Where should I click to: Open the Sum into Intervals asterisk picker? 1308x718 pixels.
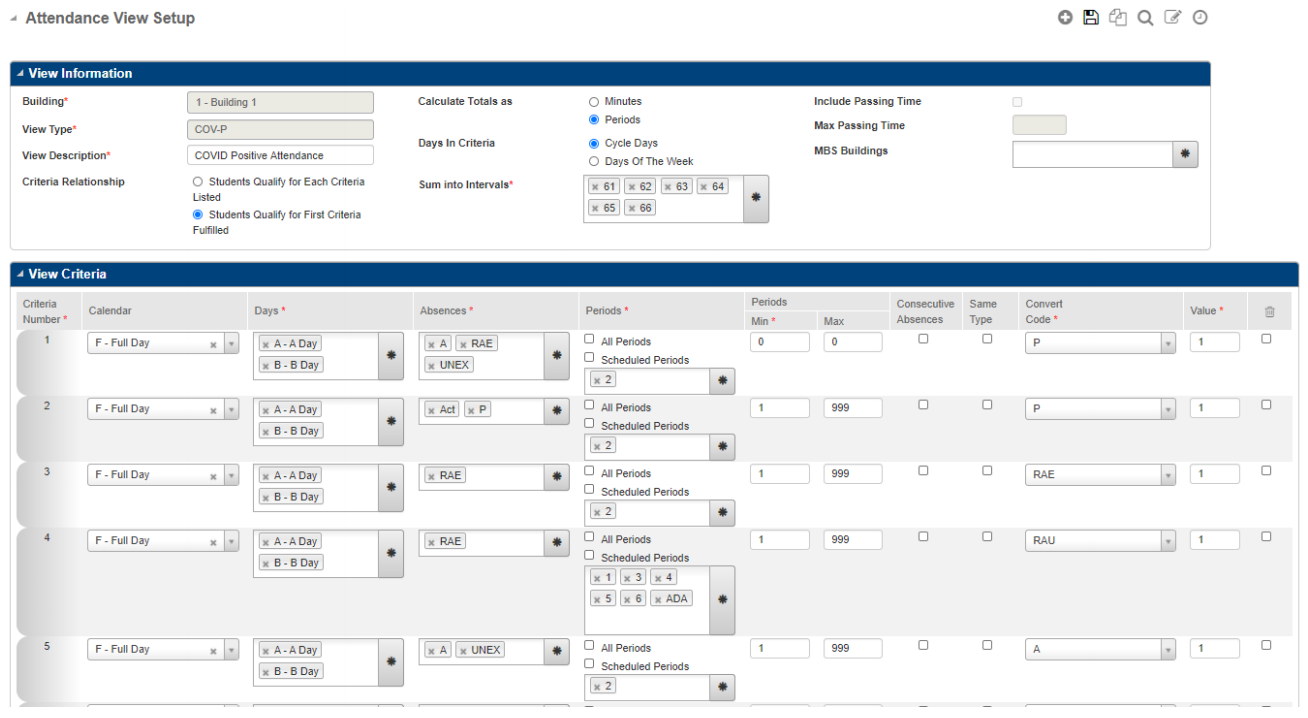pyautogui.click(x=756, y=197)
